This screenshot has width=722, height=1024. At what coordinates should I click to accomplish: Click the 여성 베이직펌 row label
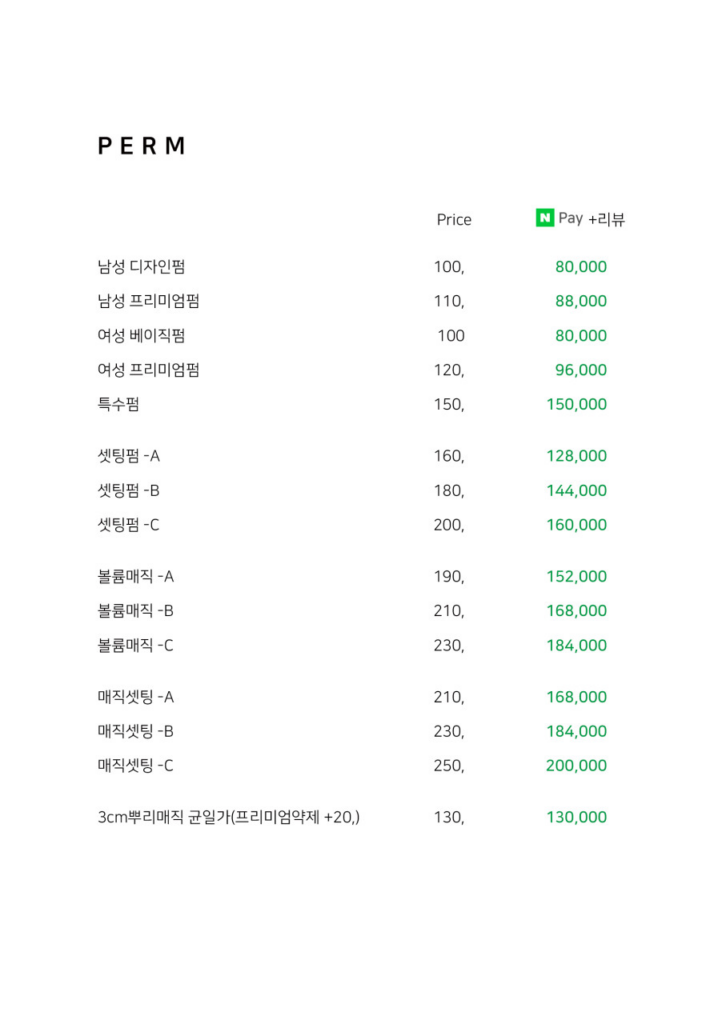coord(142,336)
